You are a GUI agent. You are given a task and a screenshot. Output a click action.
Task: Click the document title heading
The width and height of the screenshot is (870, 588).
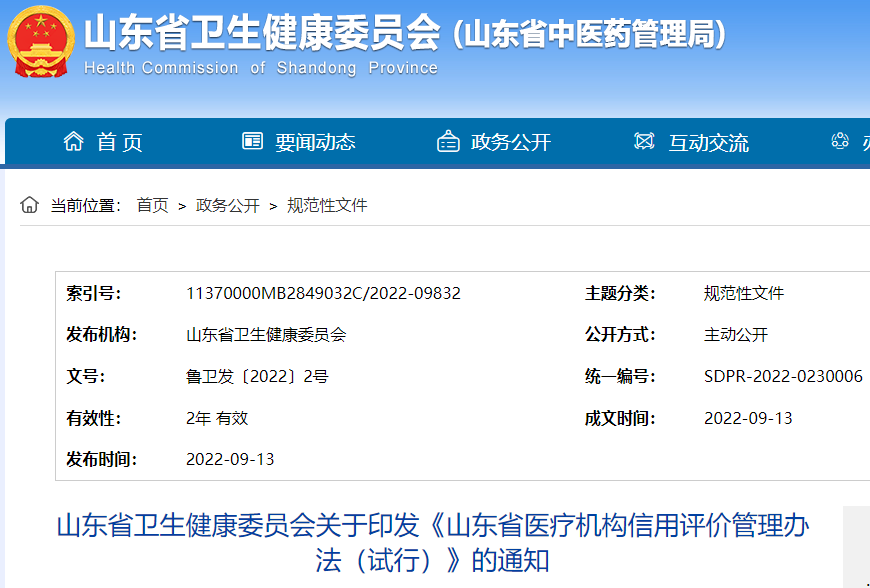[432, 542]
